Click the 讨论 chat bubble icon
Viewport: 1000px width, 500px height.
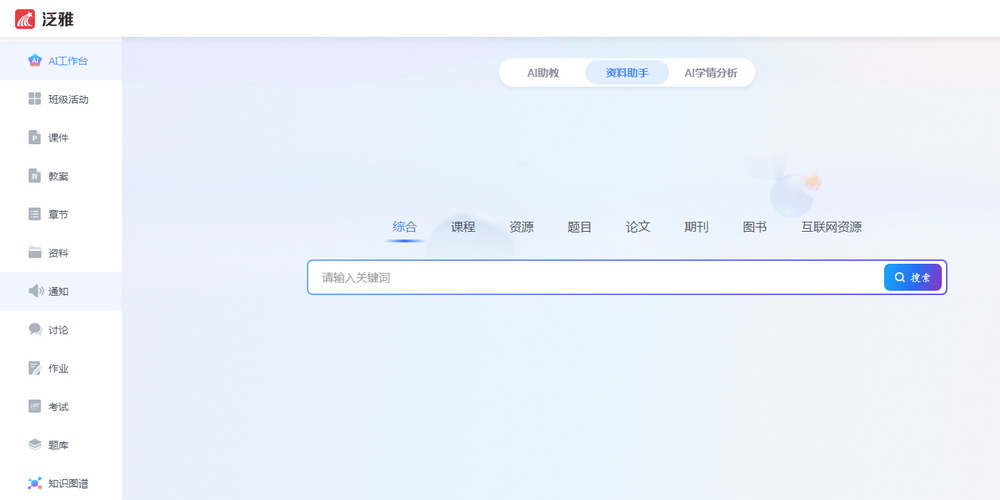(x=35, y=330)
